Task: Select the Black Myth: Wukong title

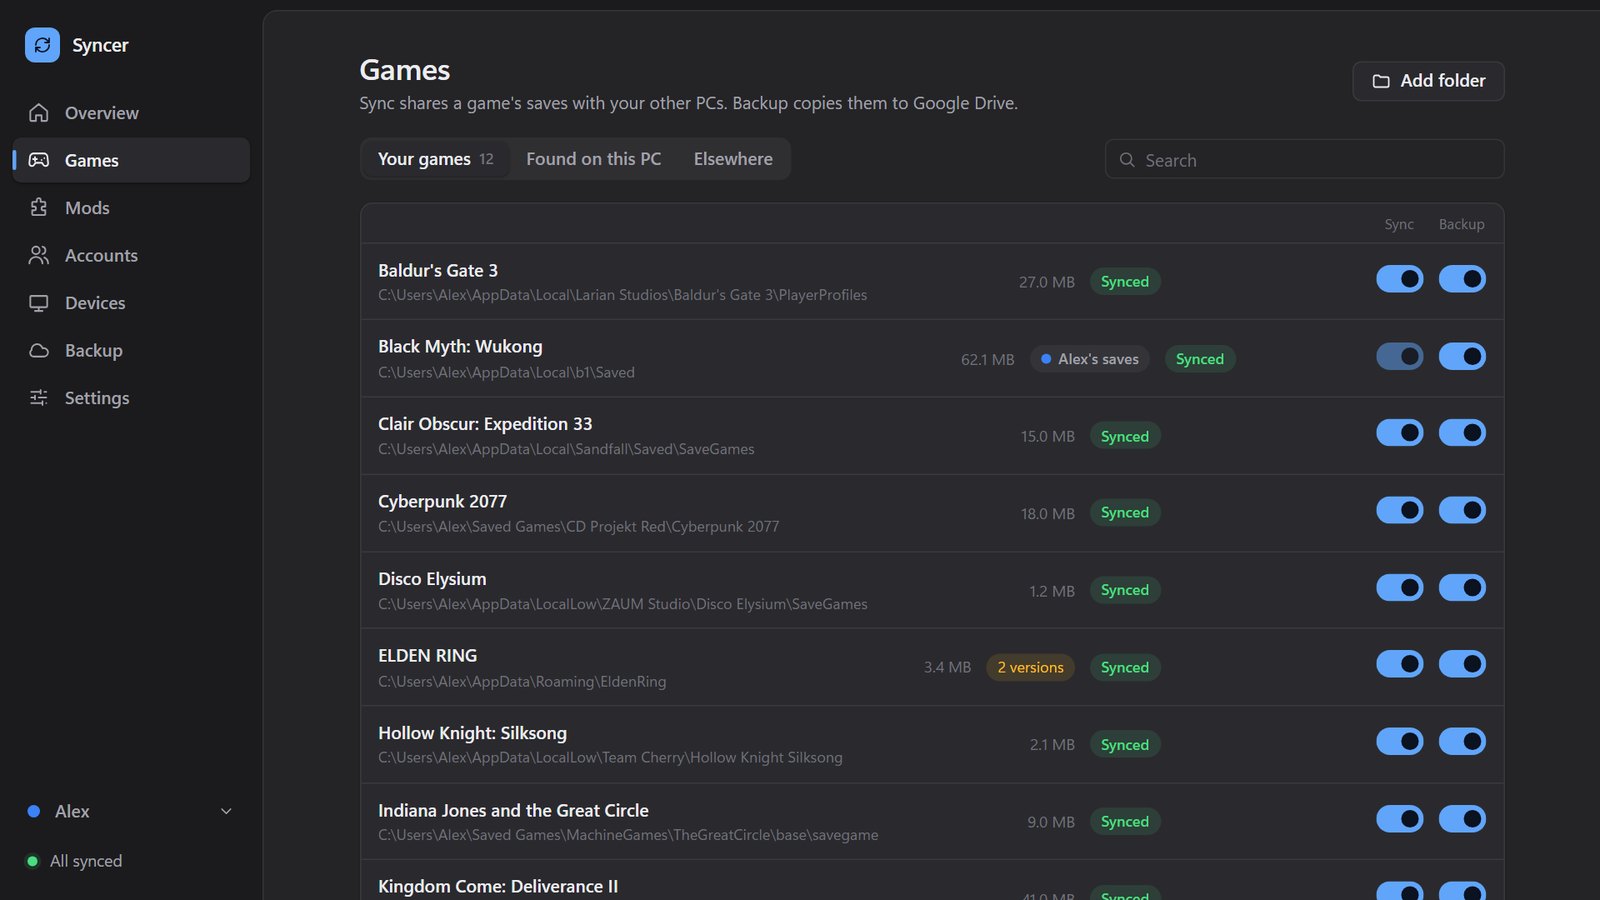Action: (460, 347)
